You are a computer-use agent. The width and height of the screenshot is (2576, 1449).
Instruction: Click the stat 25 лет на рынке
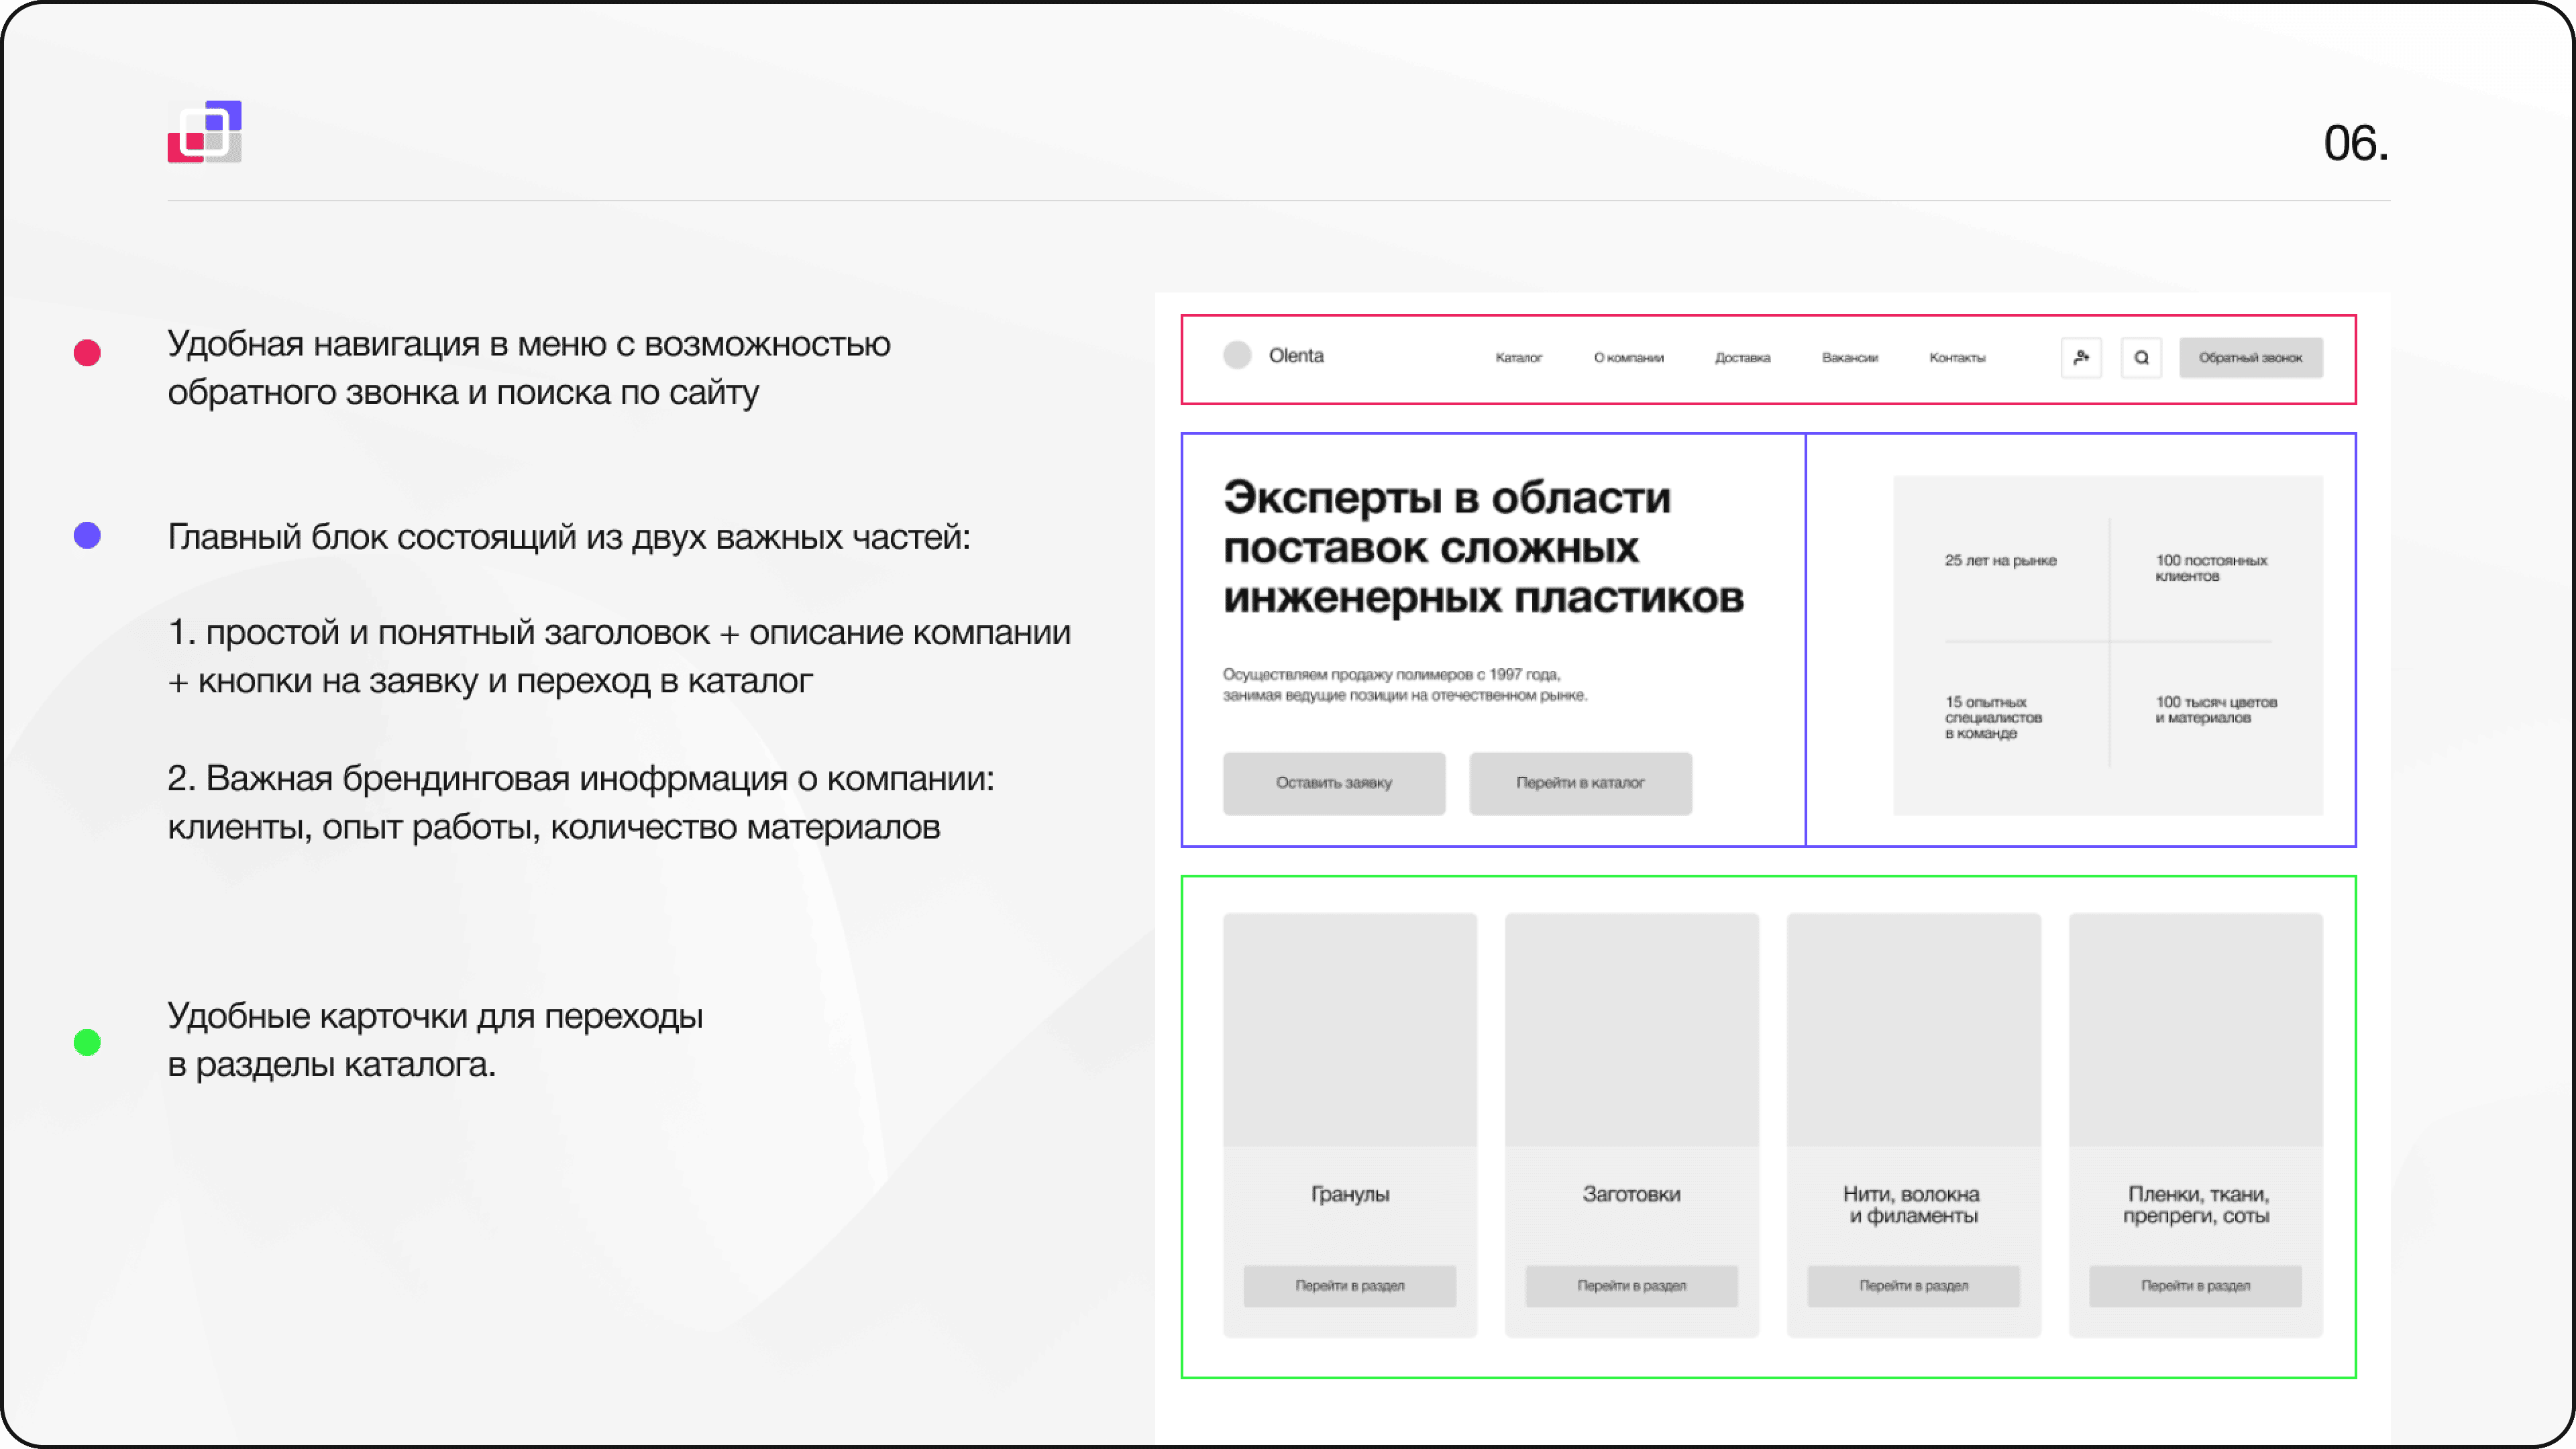coord(2000,560)
